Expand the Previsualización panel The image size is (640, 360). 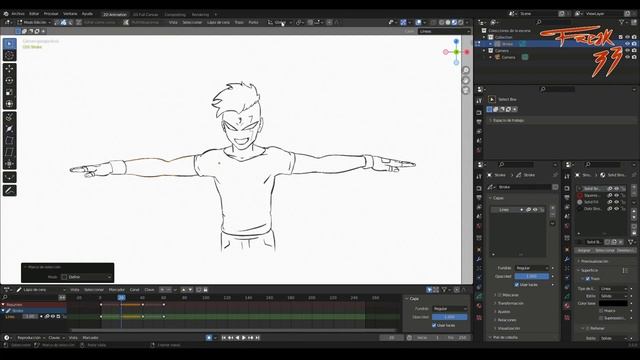(x=594, y=261)
